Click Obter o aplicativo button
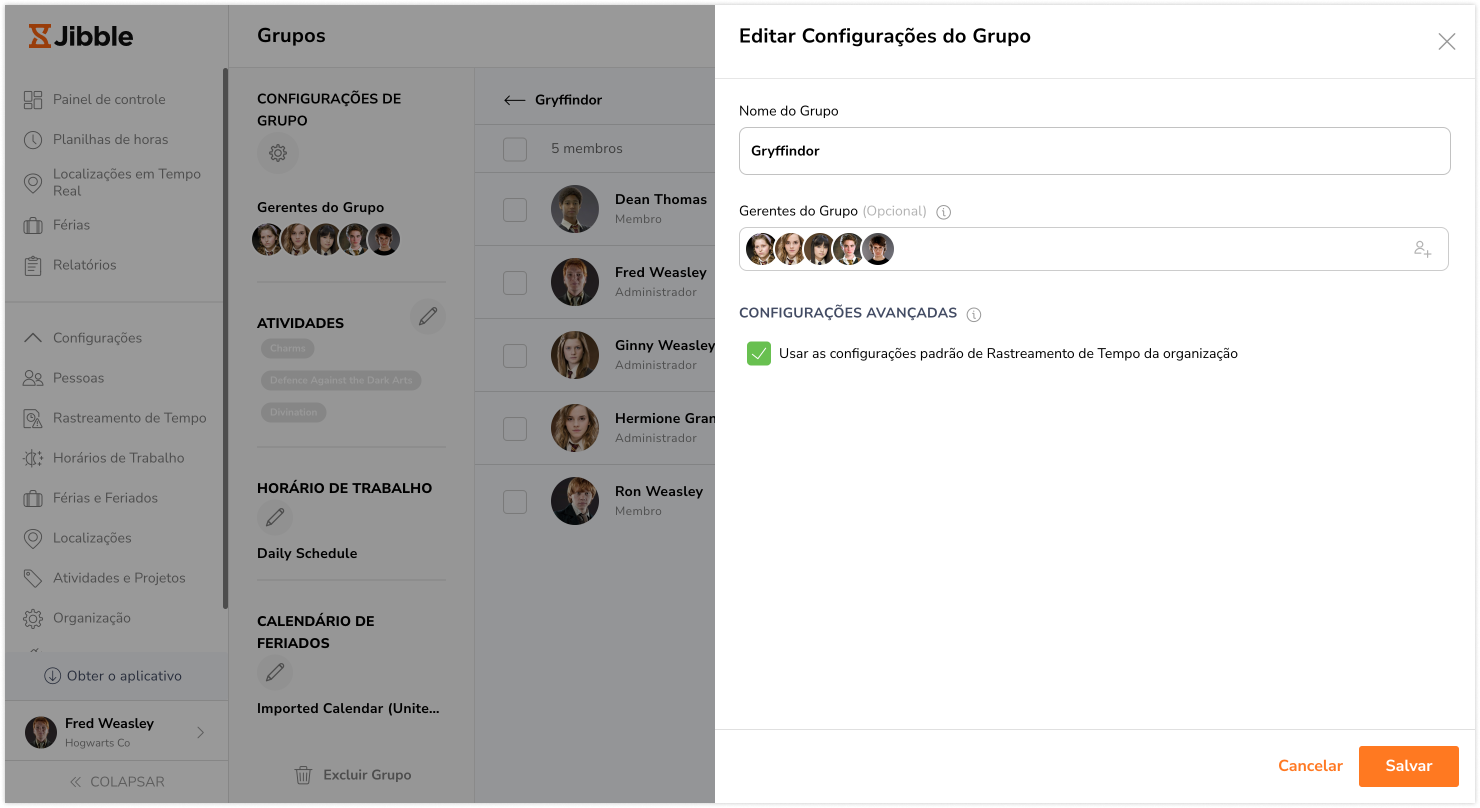The width and height of the screenshot is (1480, 808). tap(113, 676)
